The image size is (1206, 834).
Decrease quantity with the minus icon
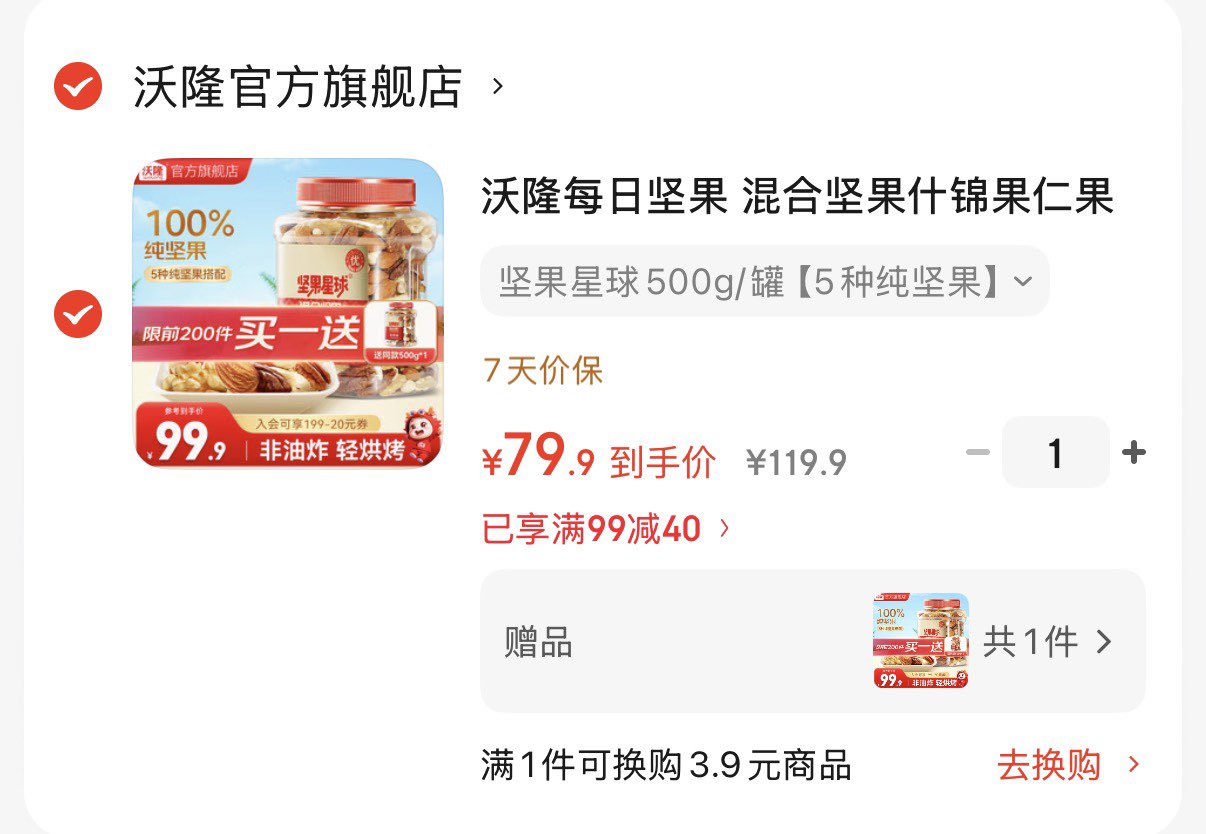point(977,453)
